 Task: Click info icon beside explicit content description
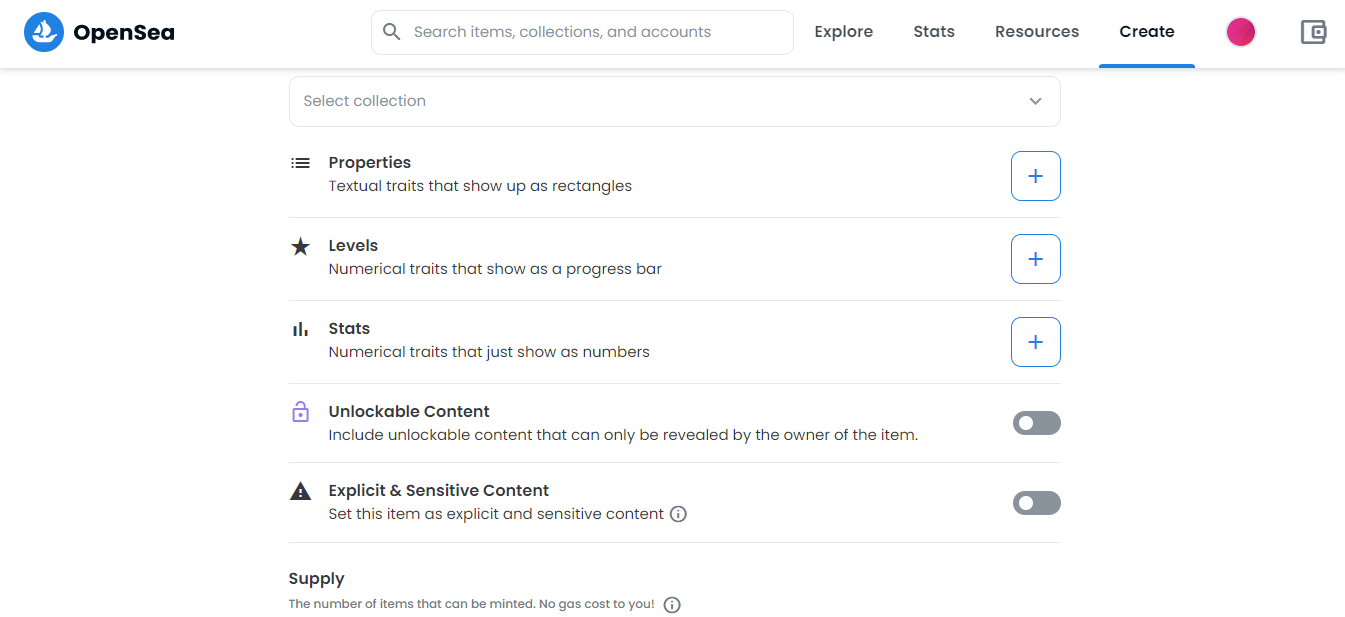point(678,514)
